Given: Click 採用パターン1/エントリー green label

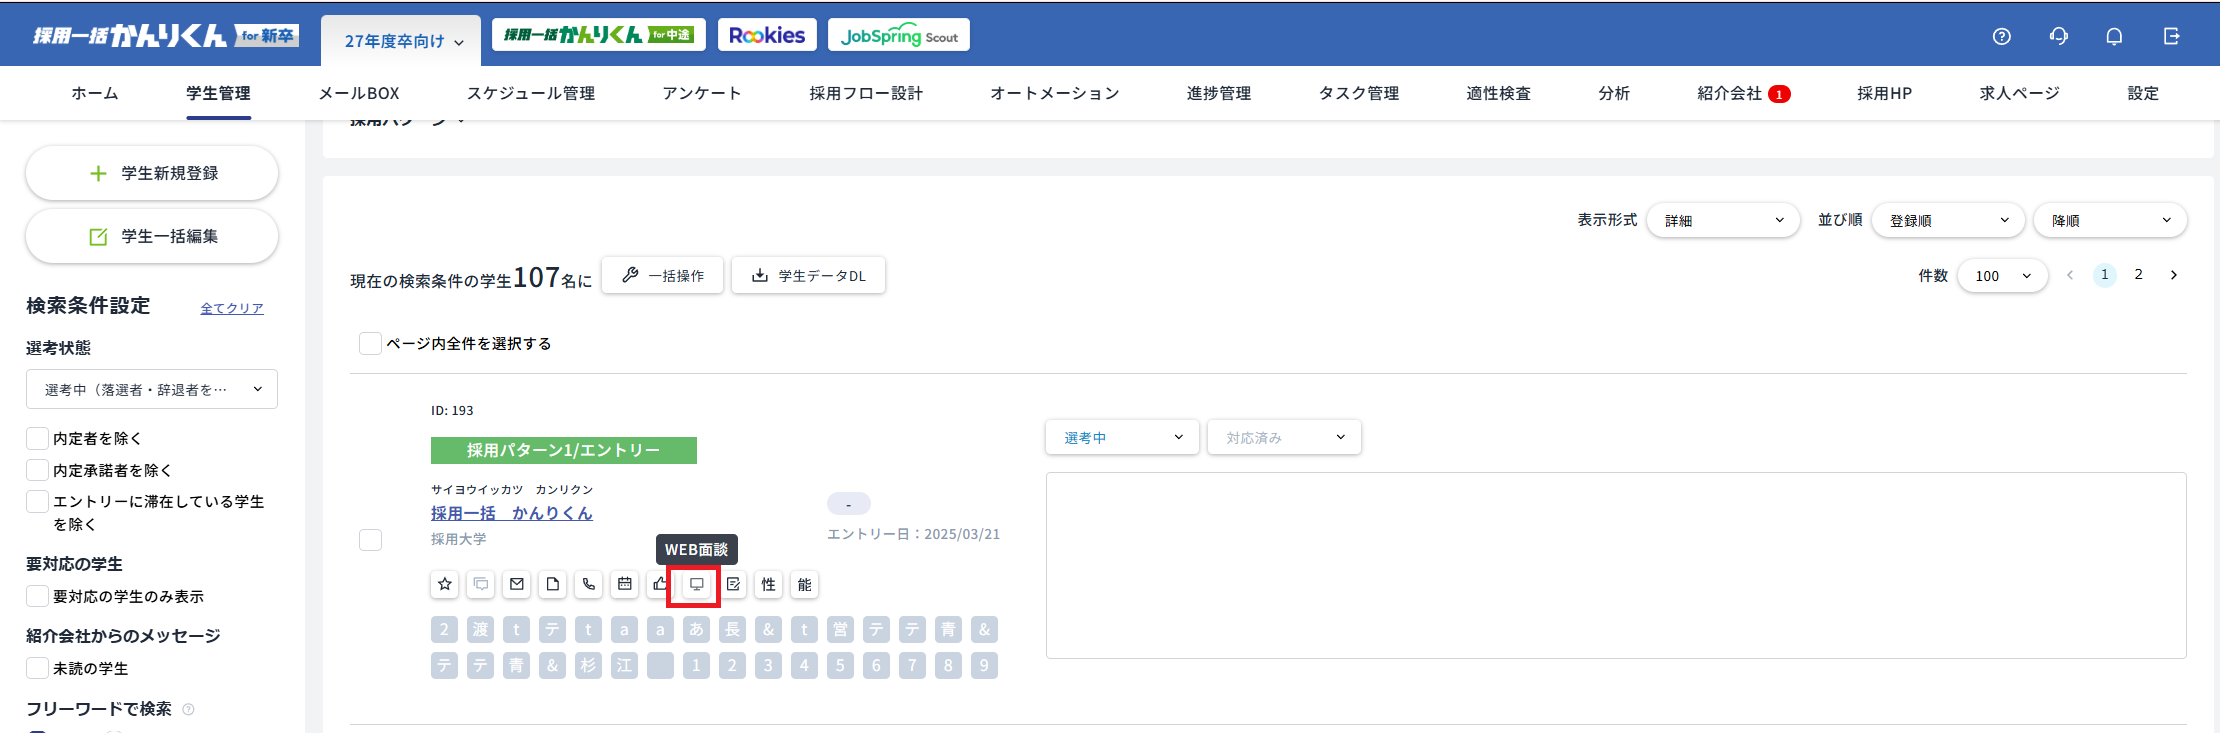Looking at the screenshot, I should click(564, 450).
